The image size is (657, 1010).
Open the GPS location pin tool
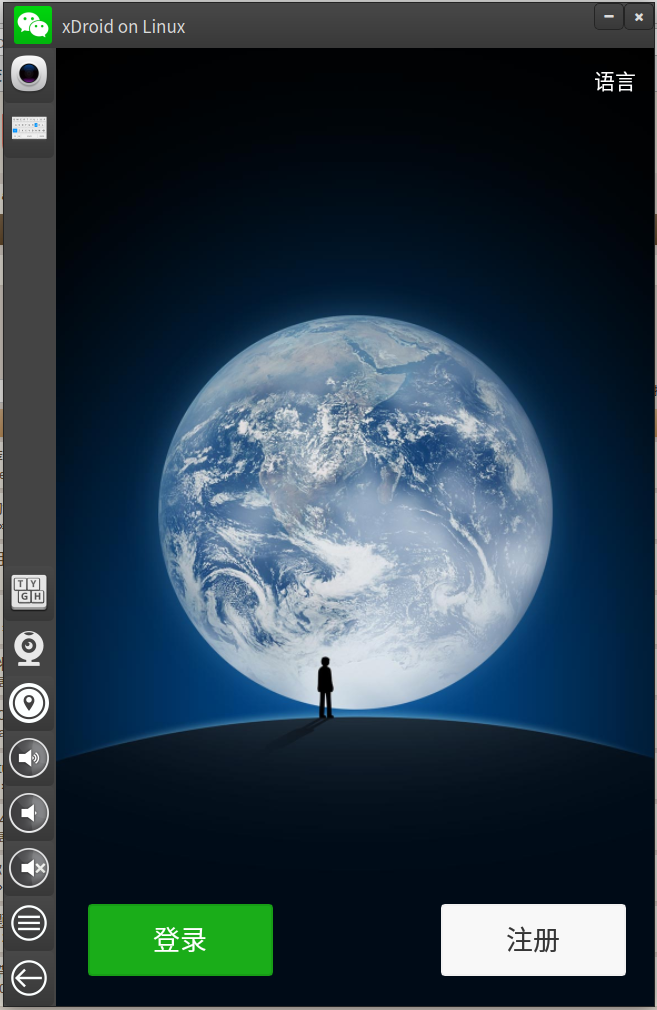click(x=29, y=703)
